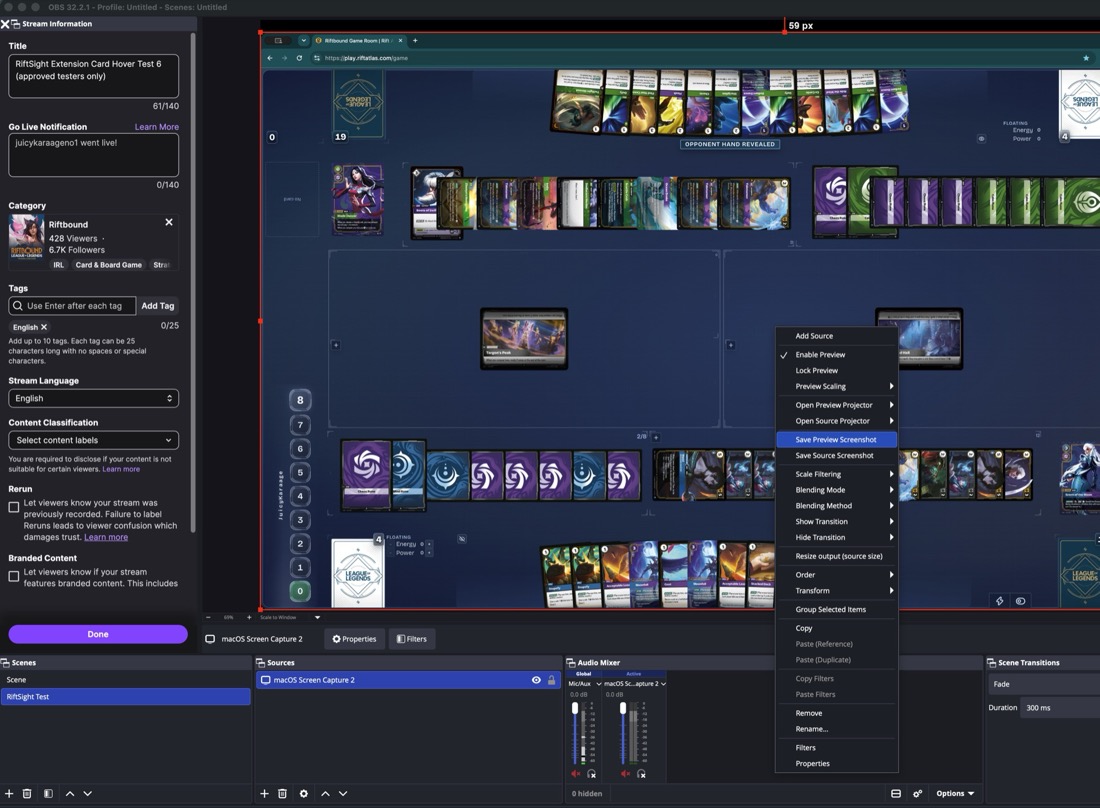This screenshot has height=808, width=1100.
Task: Choose Remove in context menu
Action: tap(836, 713)
